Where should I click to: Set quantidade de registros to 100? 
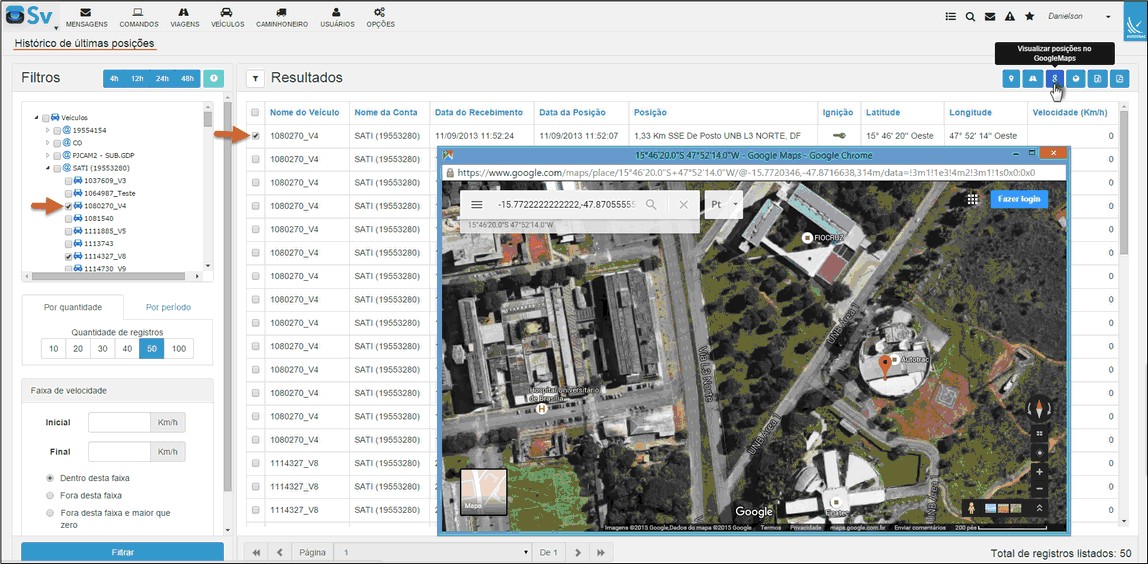click(179, 349)
